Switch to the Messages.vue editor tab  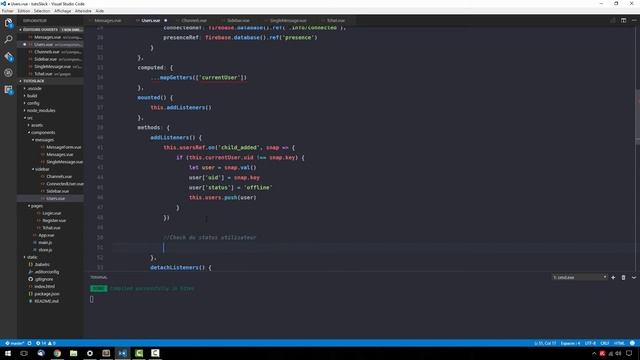pyautogui.click(x=108, y=20)
